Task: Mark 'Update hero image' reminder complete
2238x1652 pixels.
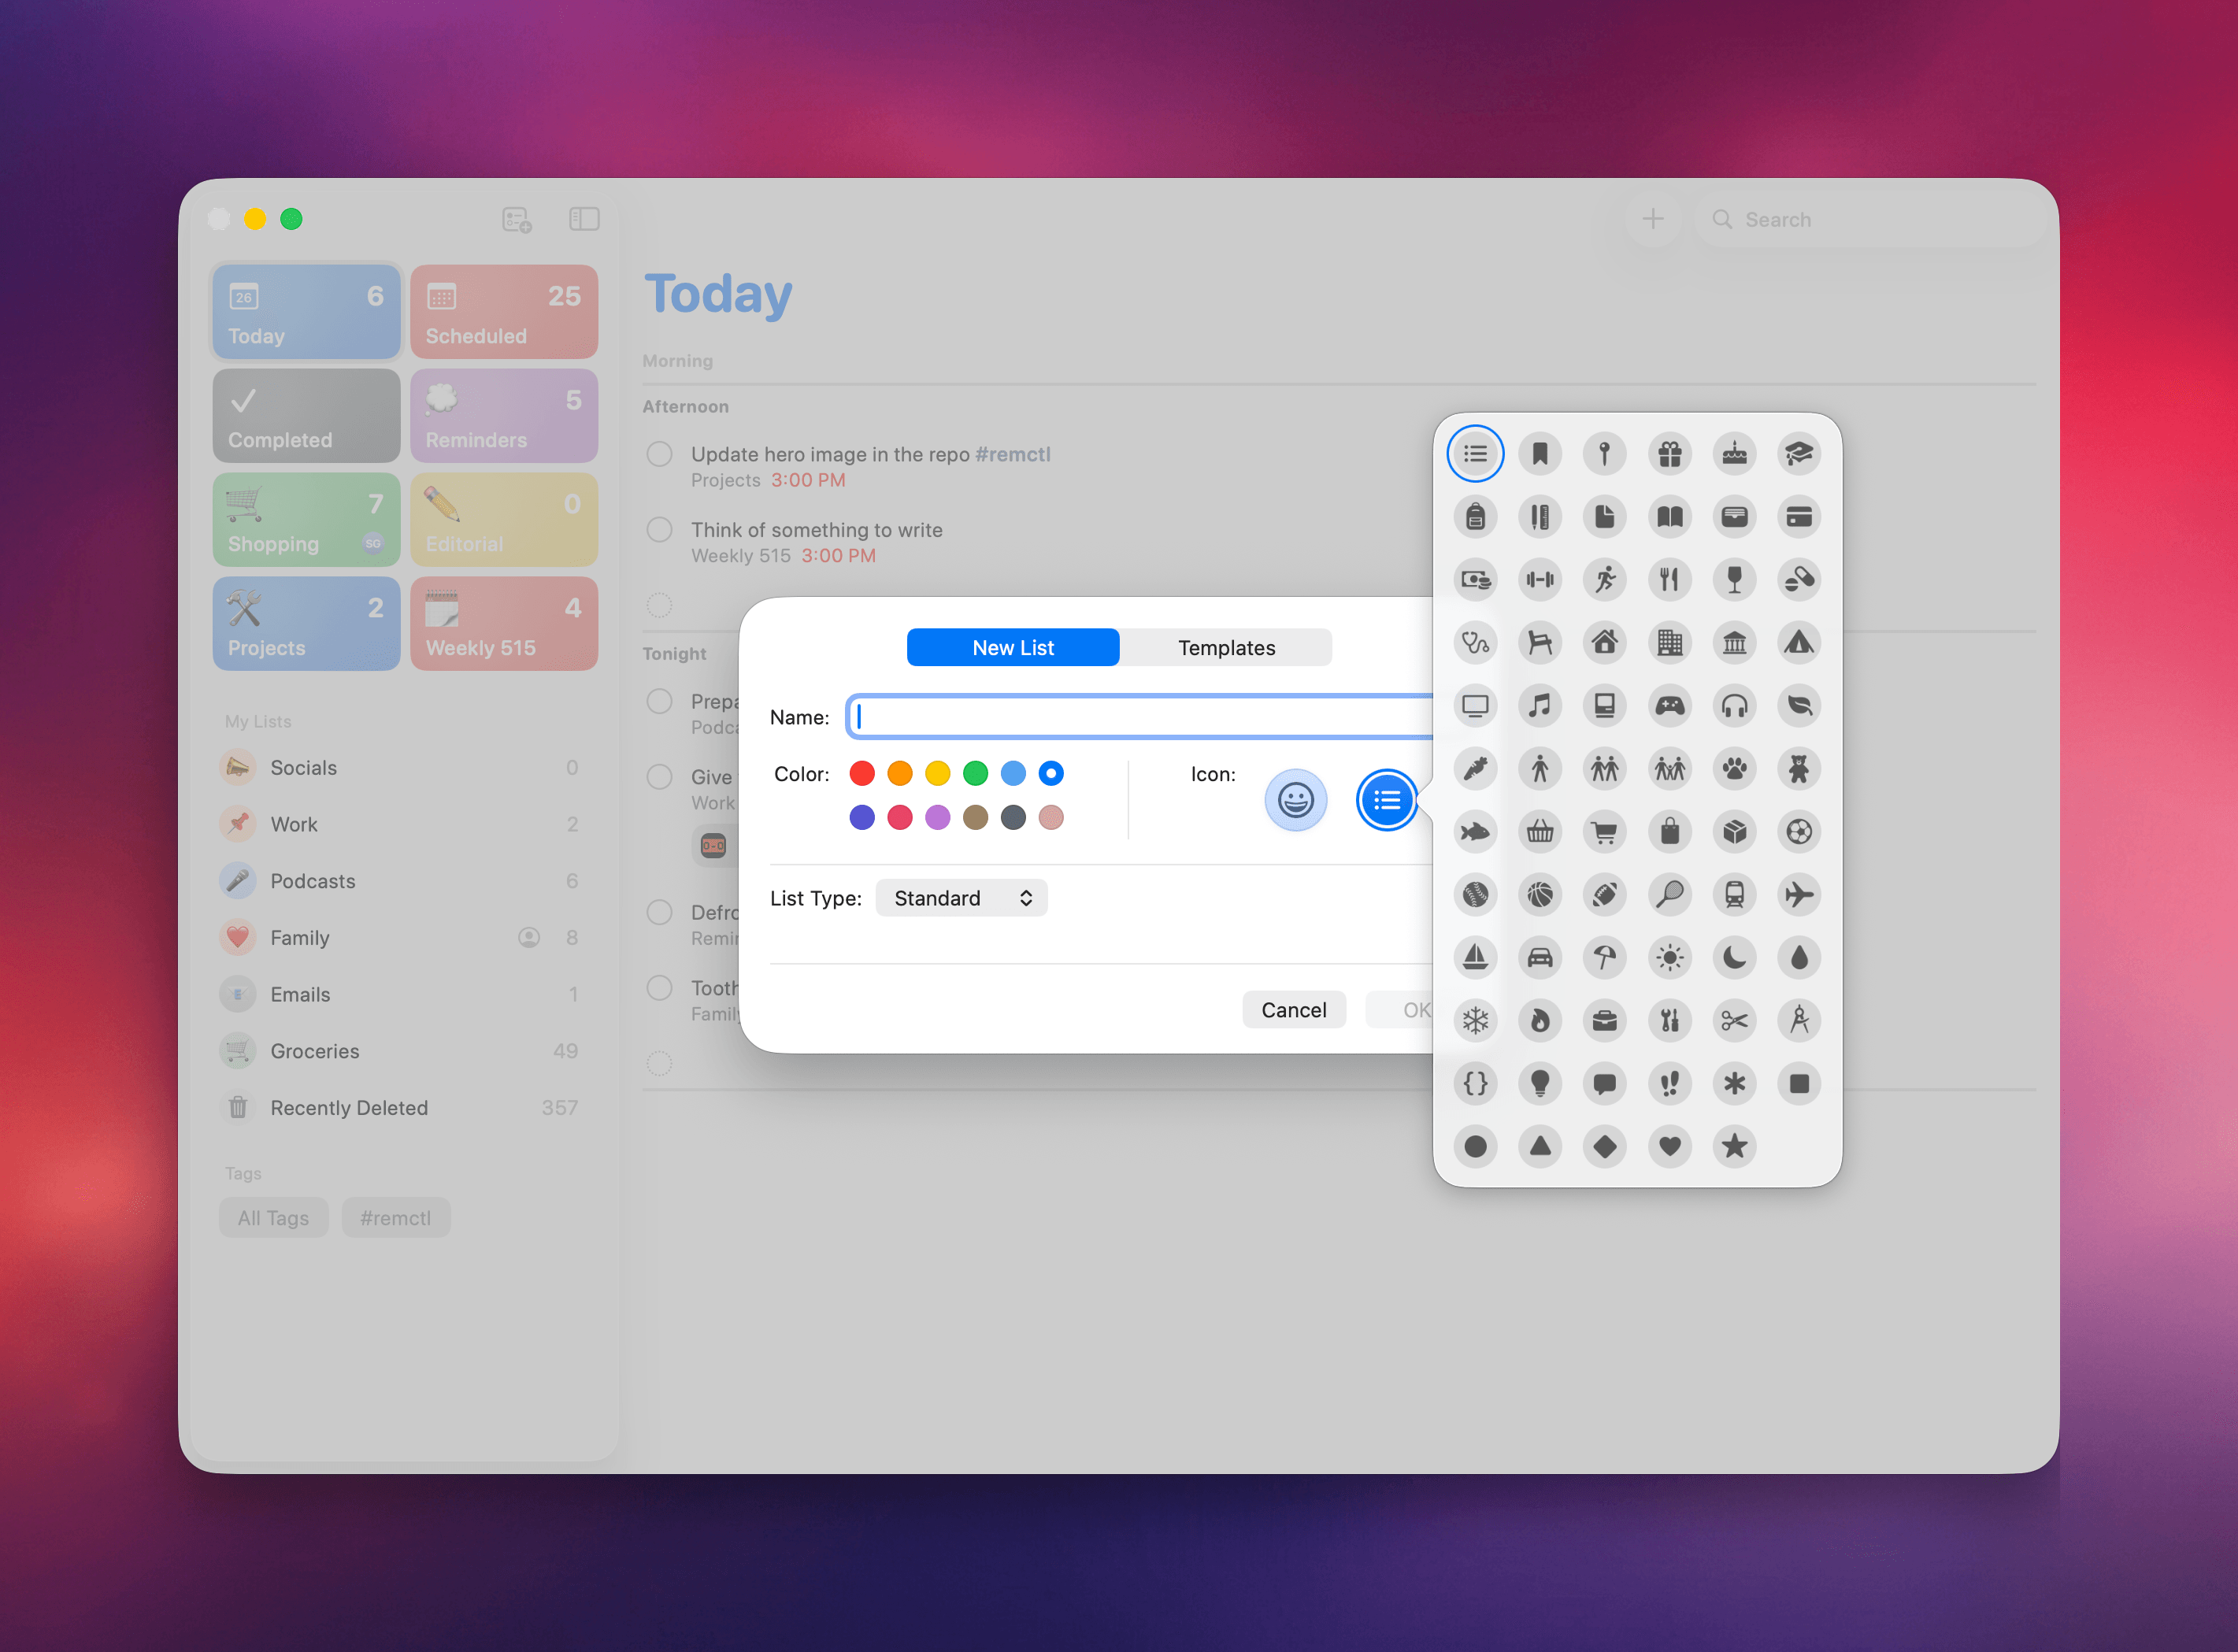Action: pyautogui.click(x=659, y=455)
